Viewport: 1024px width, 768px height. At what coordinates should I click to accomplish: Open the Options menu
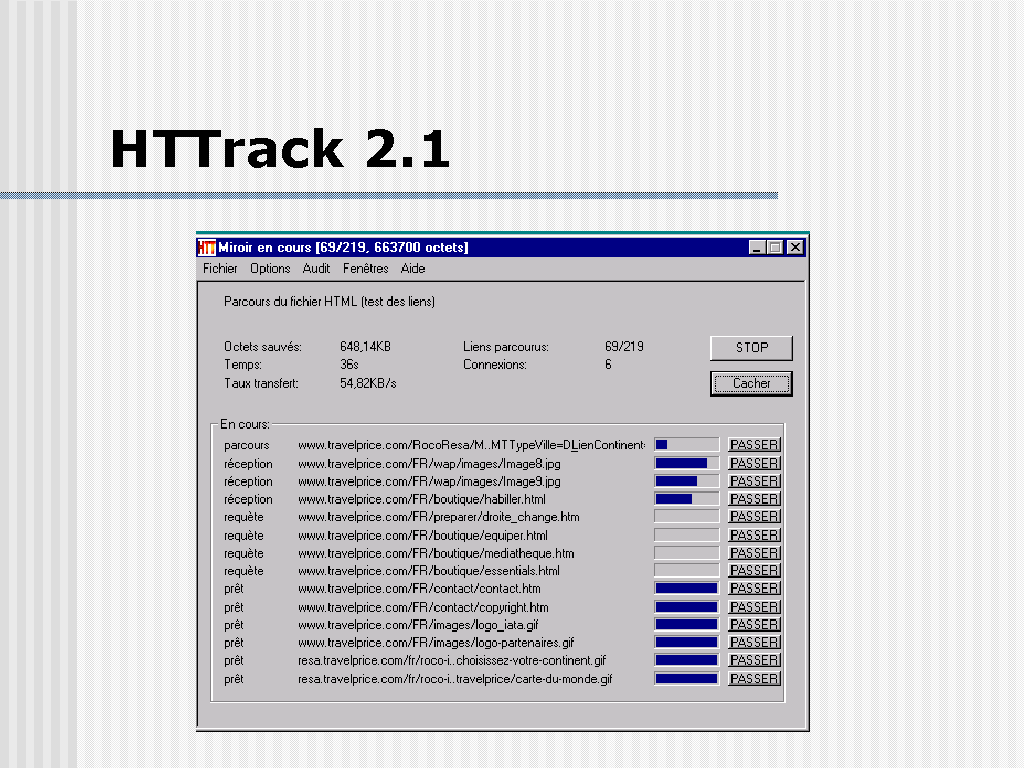pyautogui.click(x=270, y=268)
